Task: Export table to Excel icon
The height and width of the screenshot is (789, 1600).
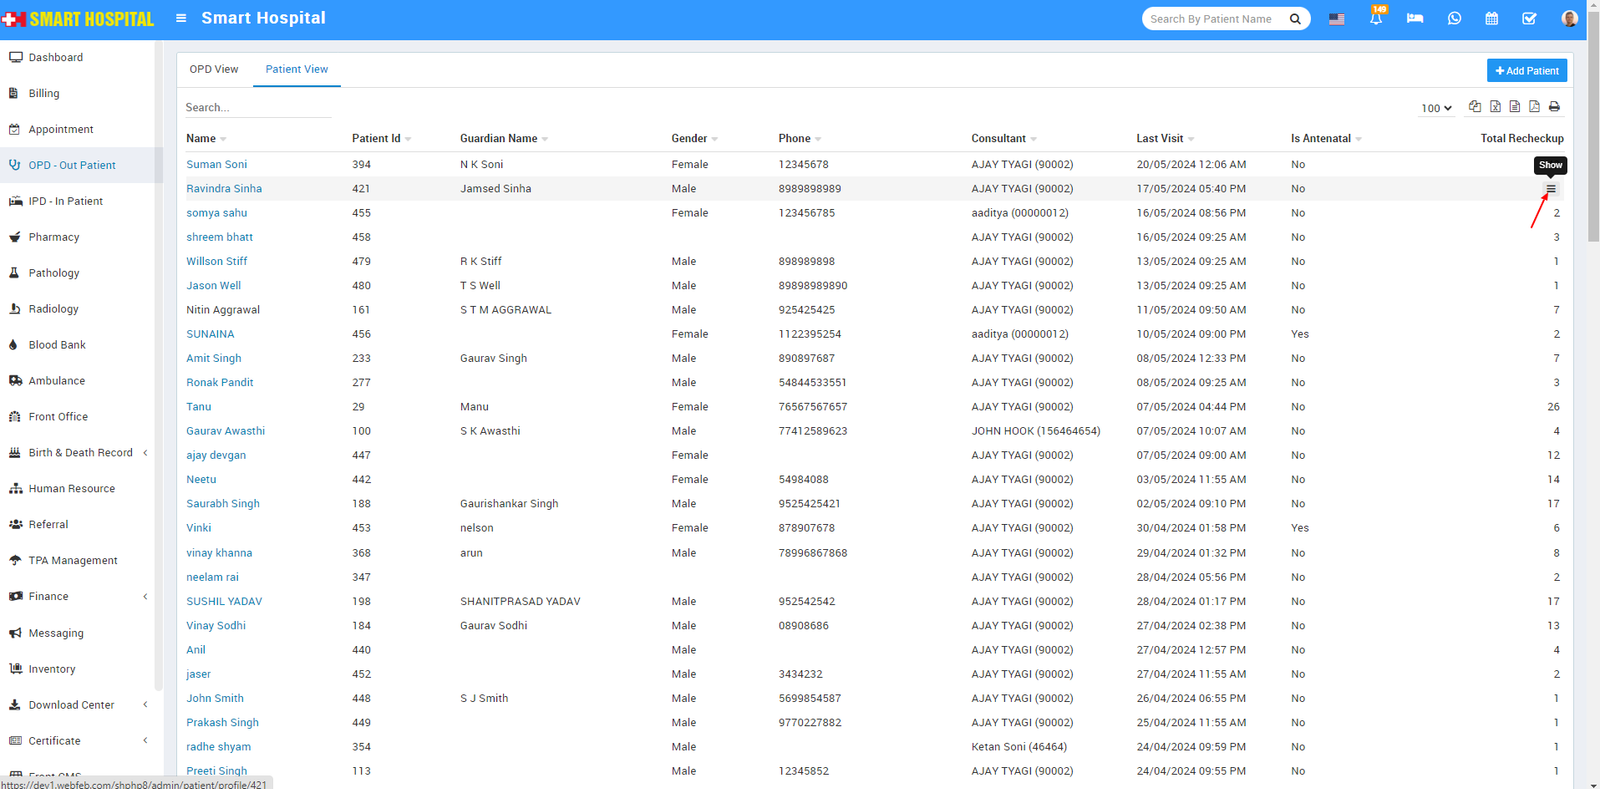Action: tap(1495, 107)
